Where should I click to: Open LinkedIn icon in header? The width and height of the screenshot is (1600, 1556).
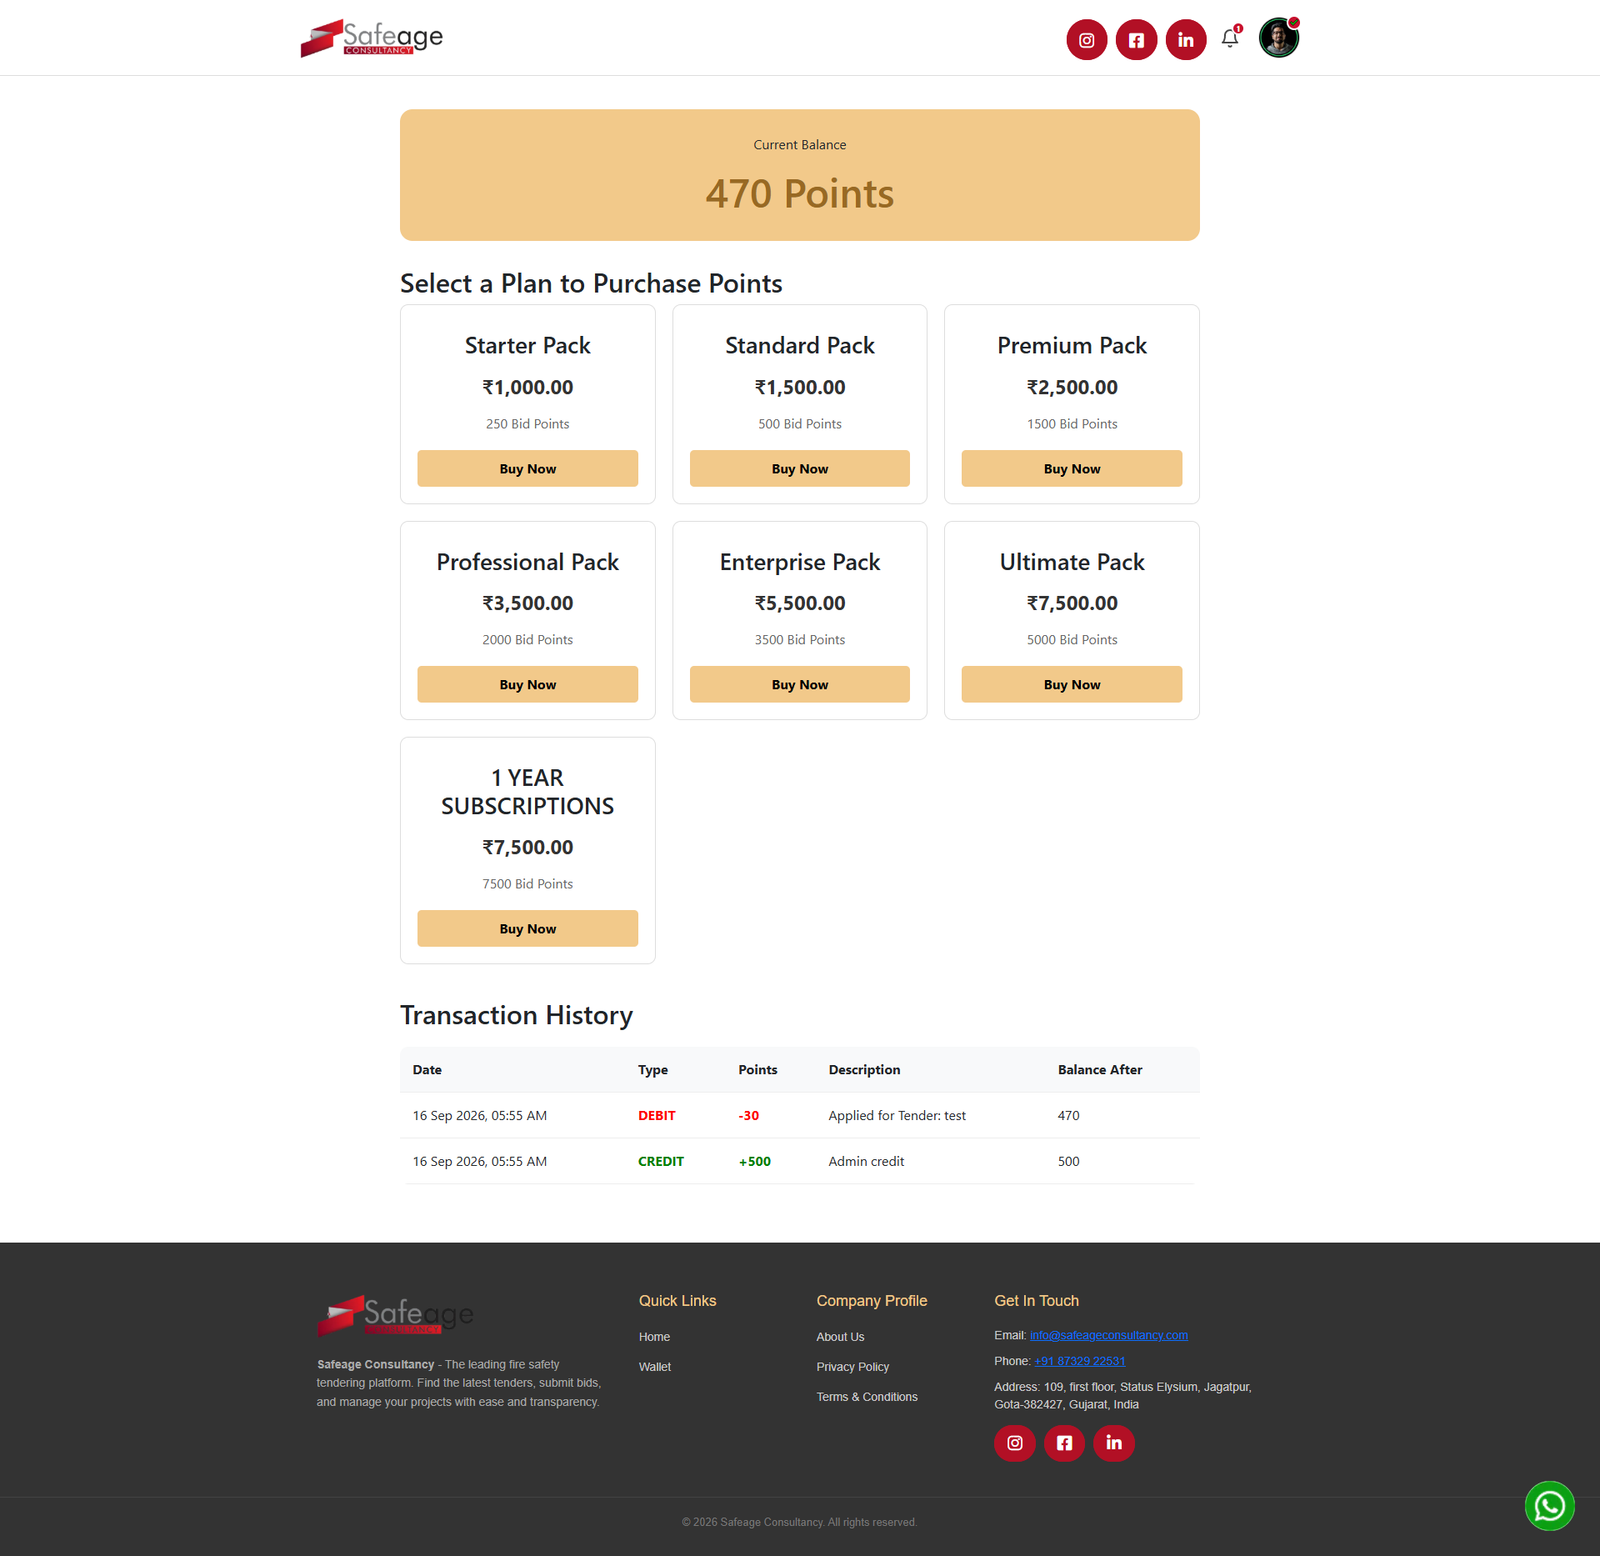pyautogui.click(x=1186, y=40)
